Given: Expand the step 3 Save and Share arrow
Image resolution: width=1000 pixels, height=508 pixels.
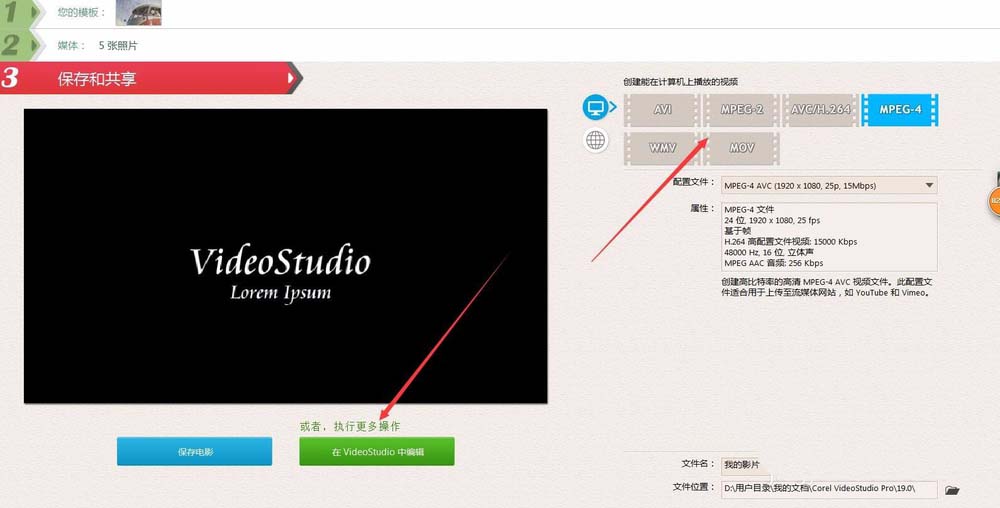Looking at the screenshot, I should pos(291,78).
